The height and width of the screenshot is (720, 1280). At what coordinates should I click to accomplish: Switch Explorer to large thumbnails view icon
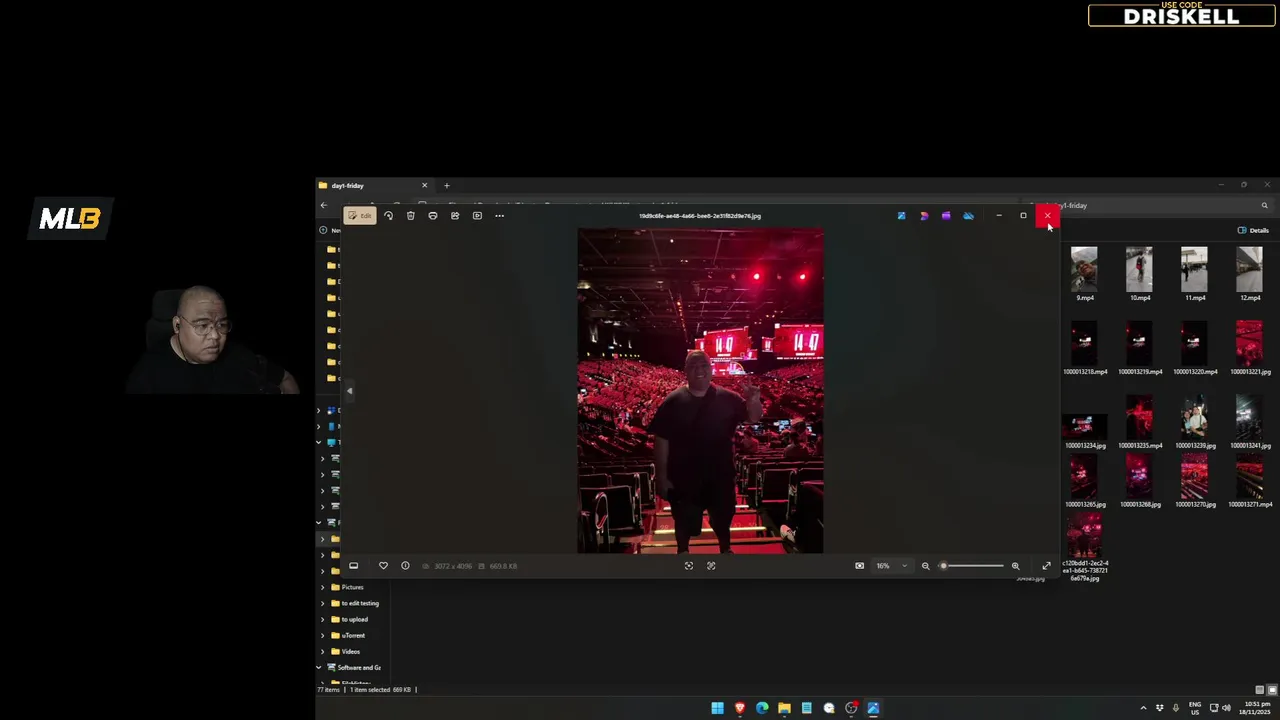point(1271,690)
